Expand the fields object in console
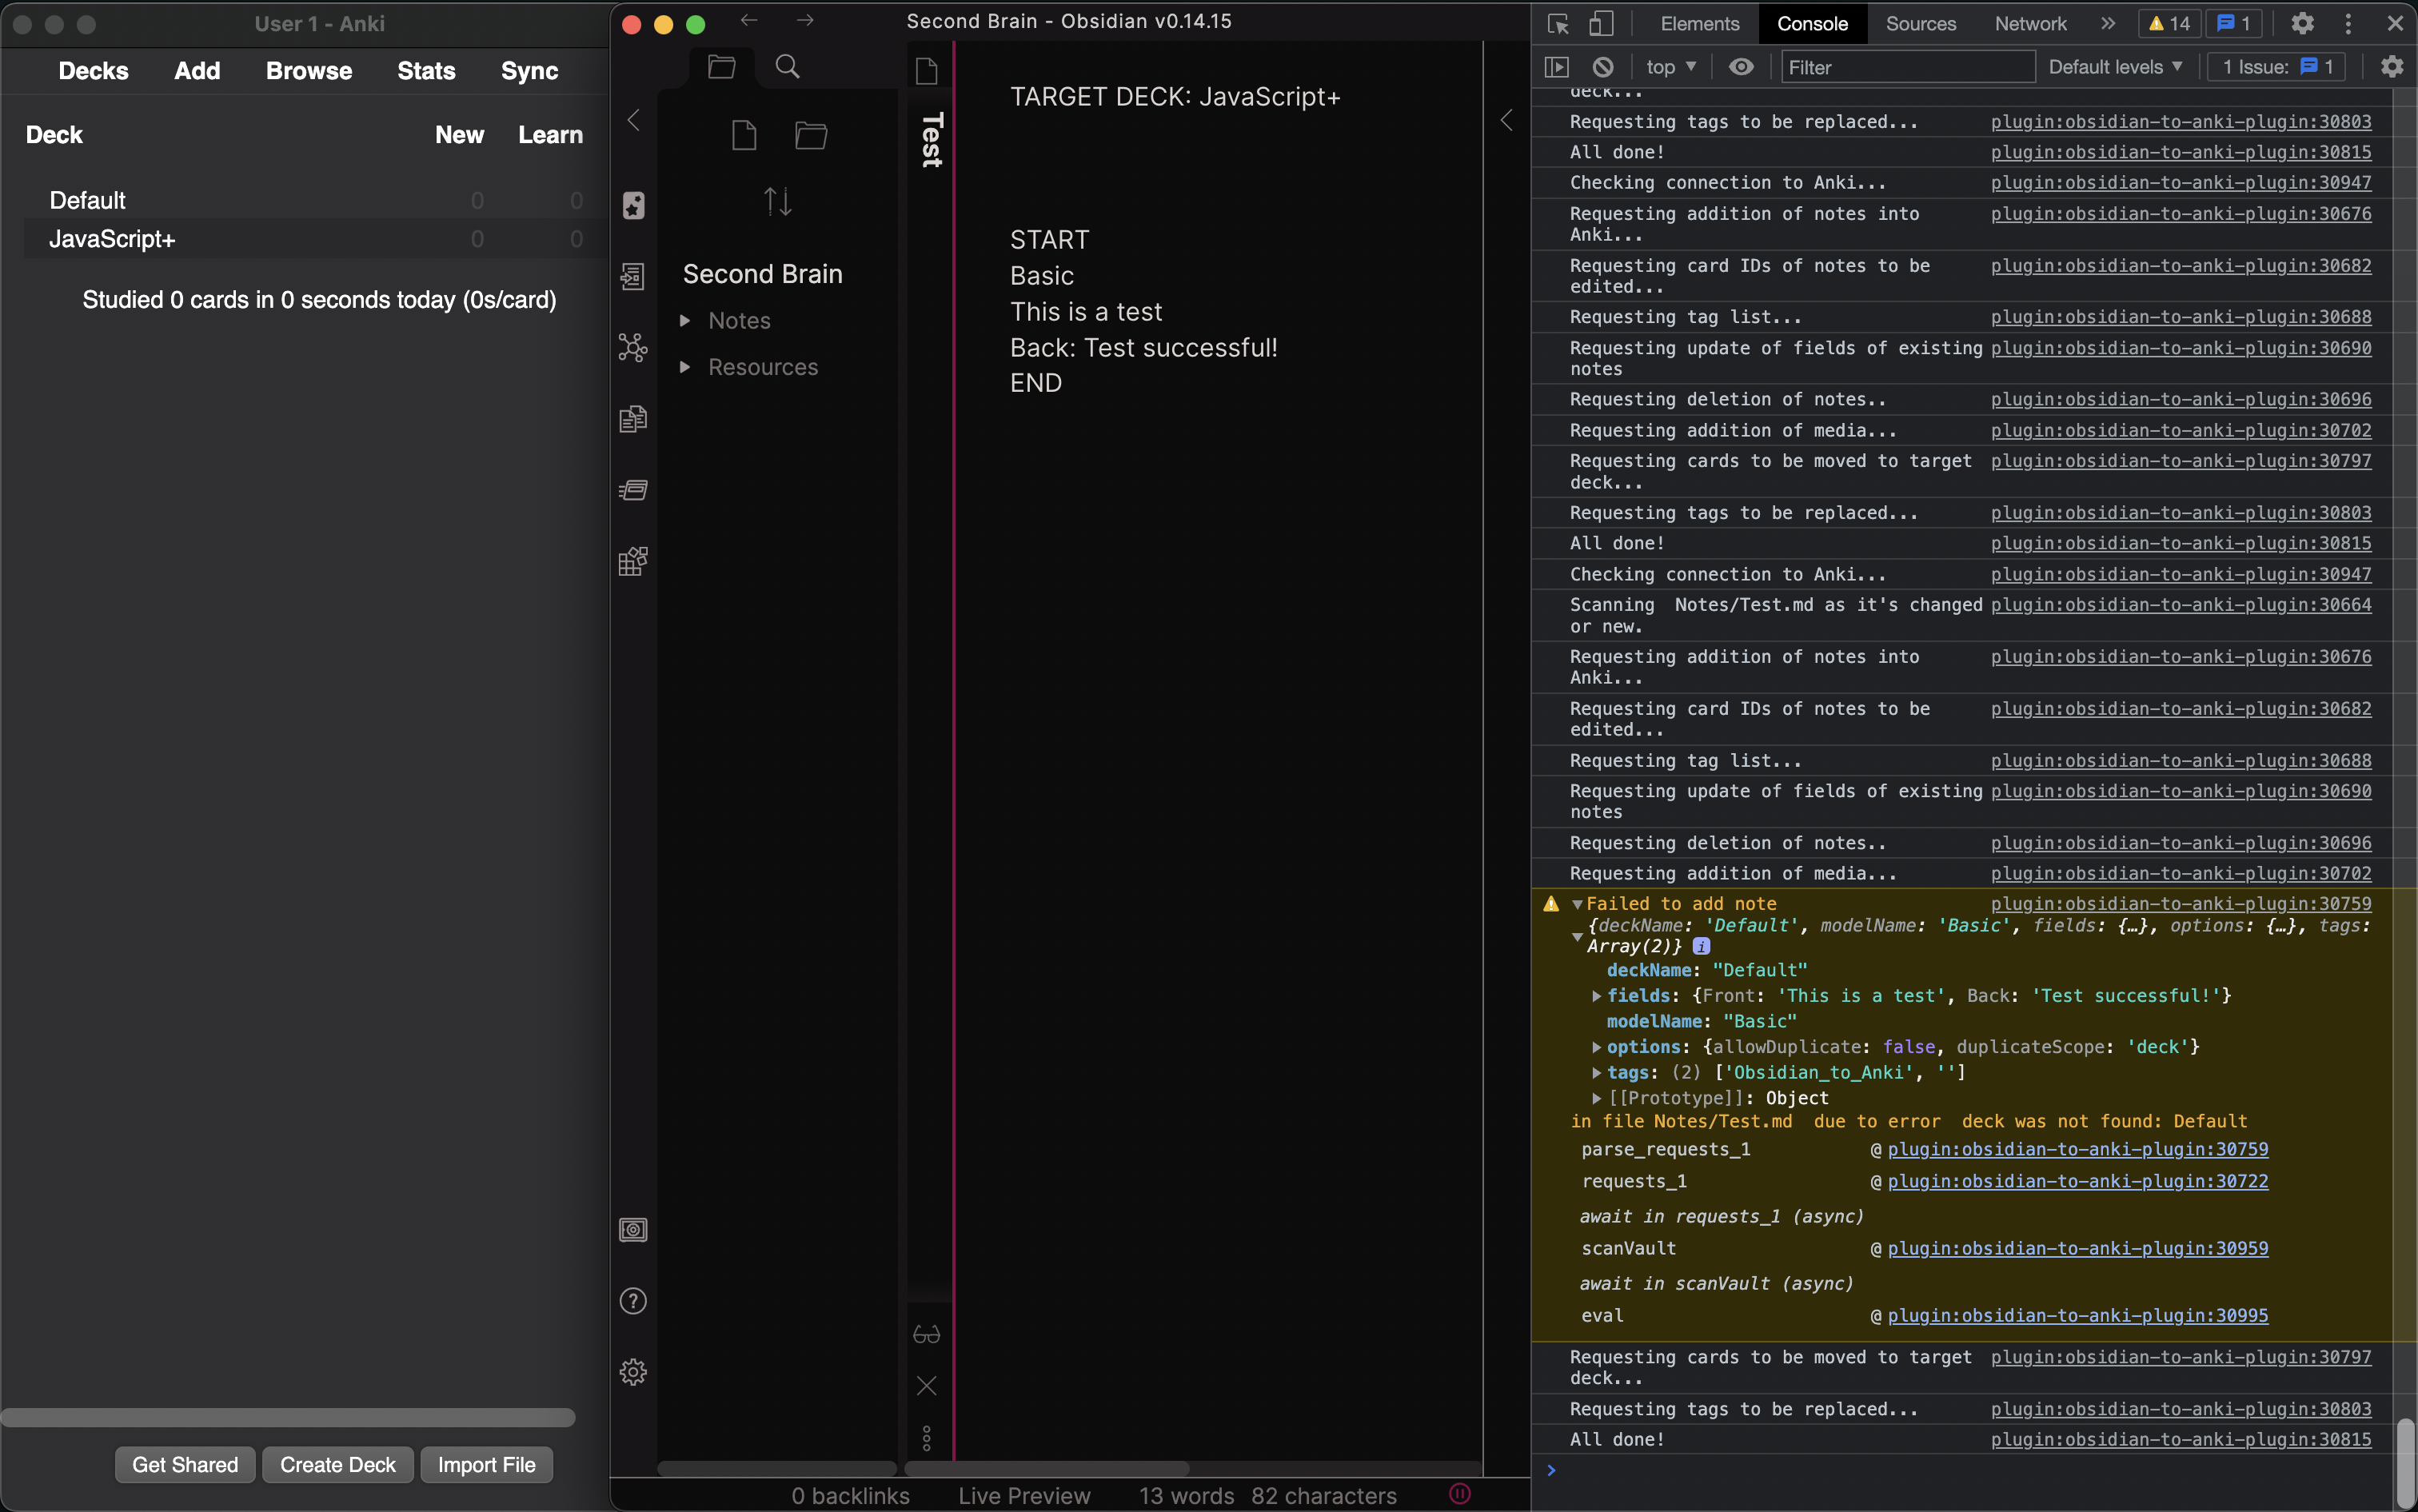This screenshot has width=2418, height=1512. pyautogui.click(x=1597, y=996)
